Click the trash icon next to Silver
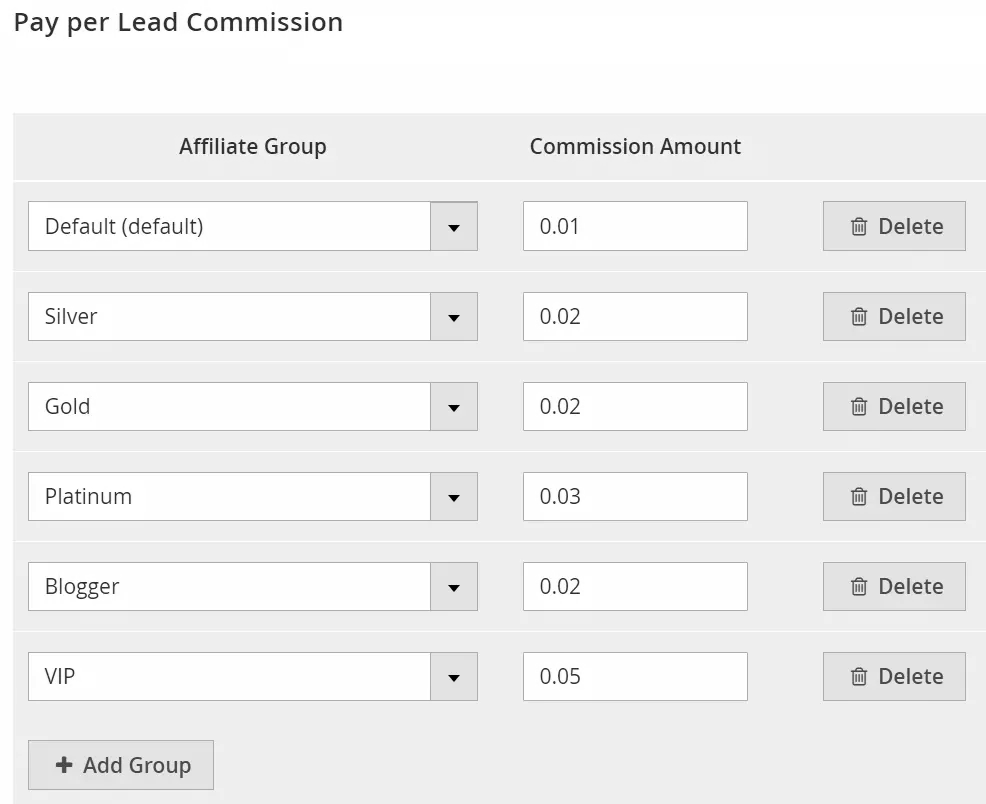This screenshot has height=804, width=986. 858,316
